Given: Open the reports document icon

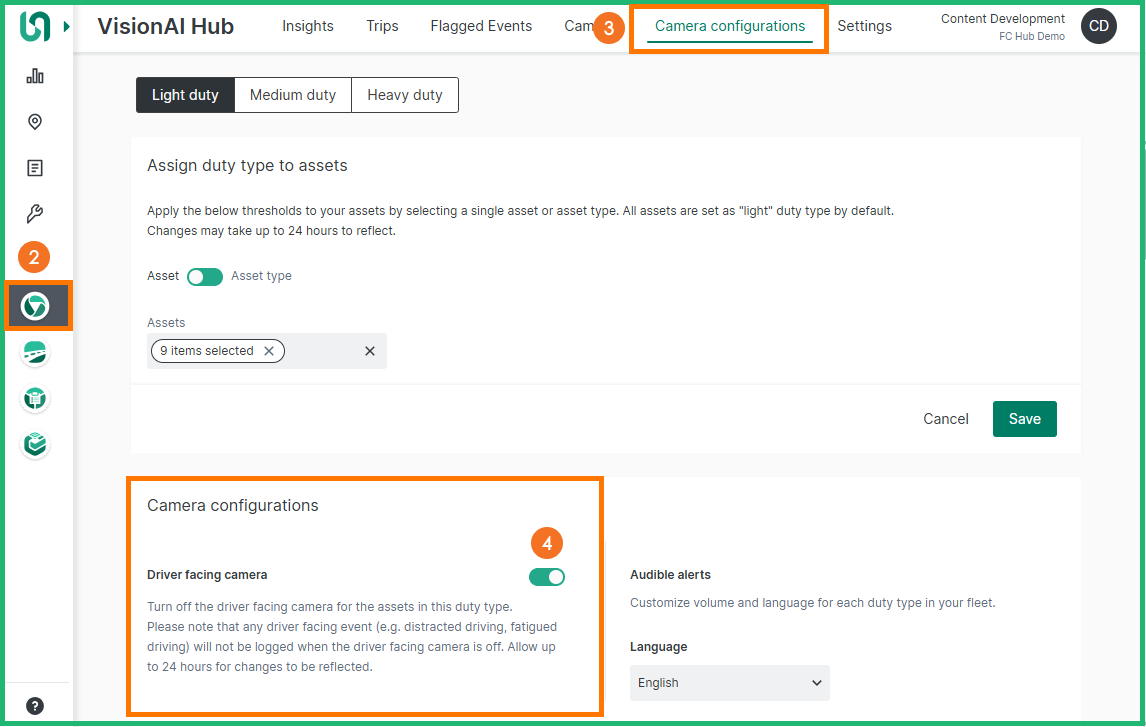Looking at the screenshot, I should pyautogui.click(x=35, y=168).
